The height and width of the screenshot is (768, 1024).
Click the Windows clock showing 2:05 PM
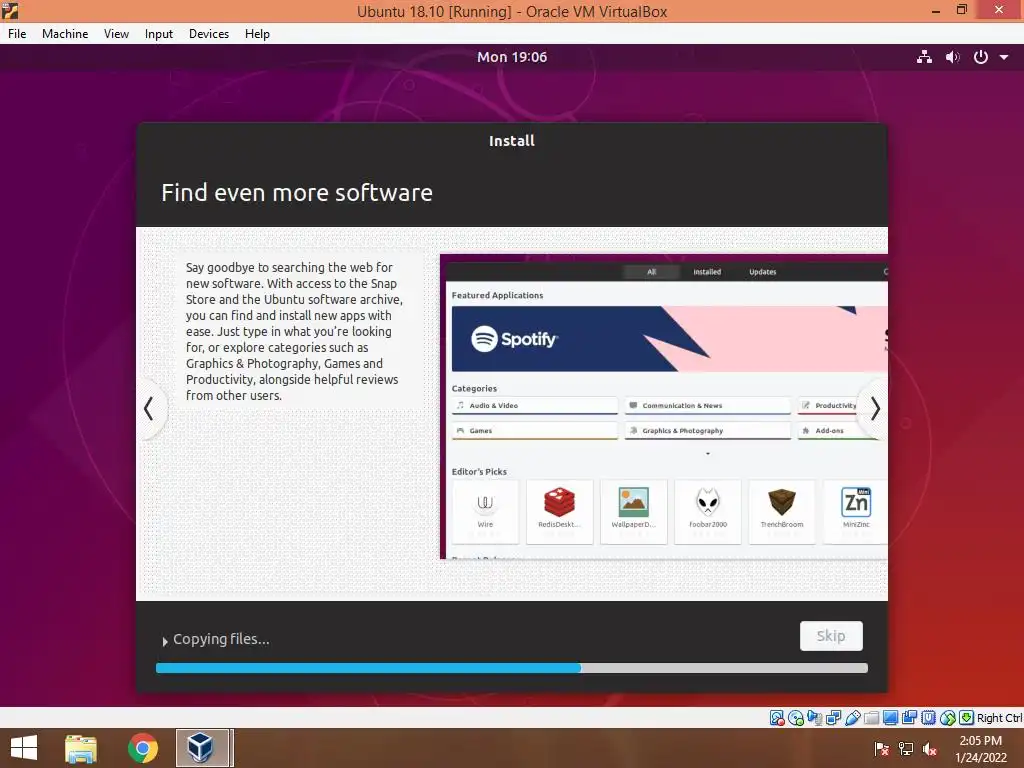point(980,741)
